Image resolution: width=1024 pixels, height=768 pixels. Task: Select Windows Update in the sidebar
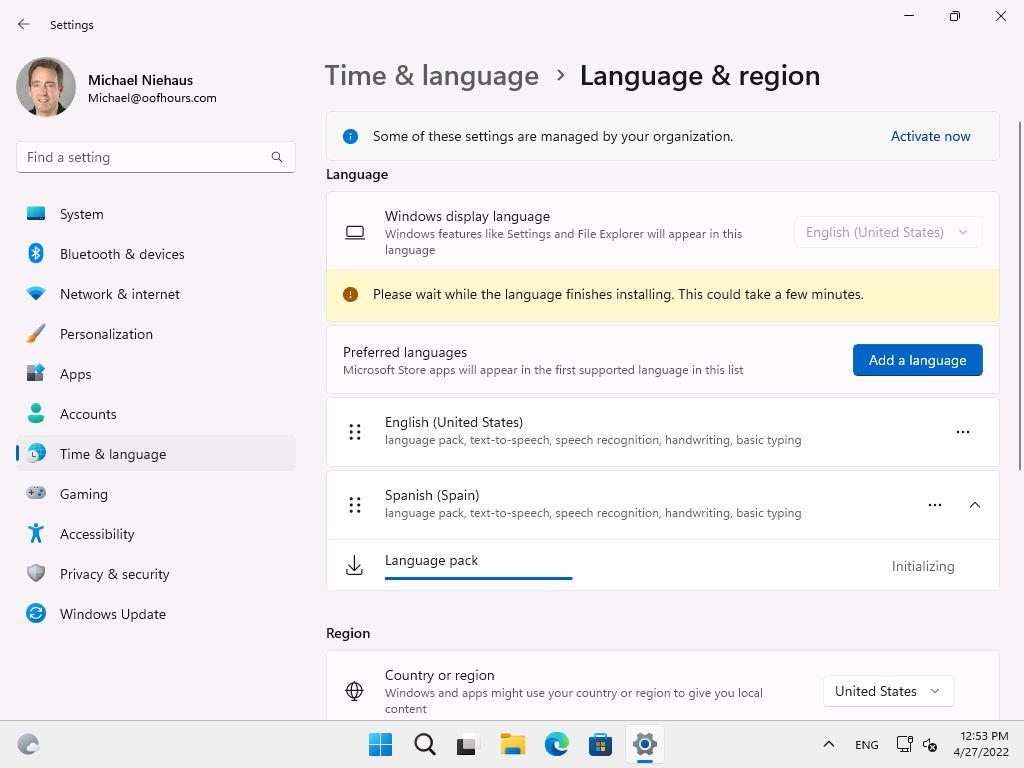point(112,613)
